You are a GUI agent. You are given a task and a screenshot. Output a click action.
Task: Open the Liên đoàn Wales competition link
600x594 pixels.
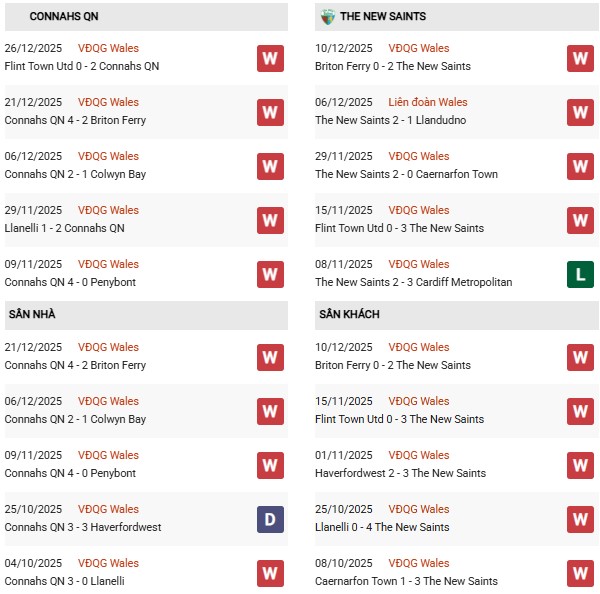click(426, 102)
